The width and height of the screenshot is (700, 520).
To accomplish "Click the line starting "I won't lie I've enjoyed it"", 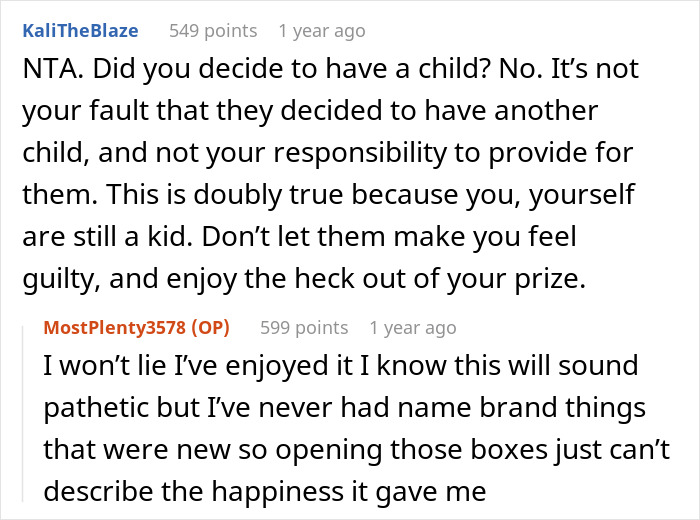I will coord(340,367).
